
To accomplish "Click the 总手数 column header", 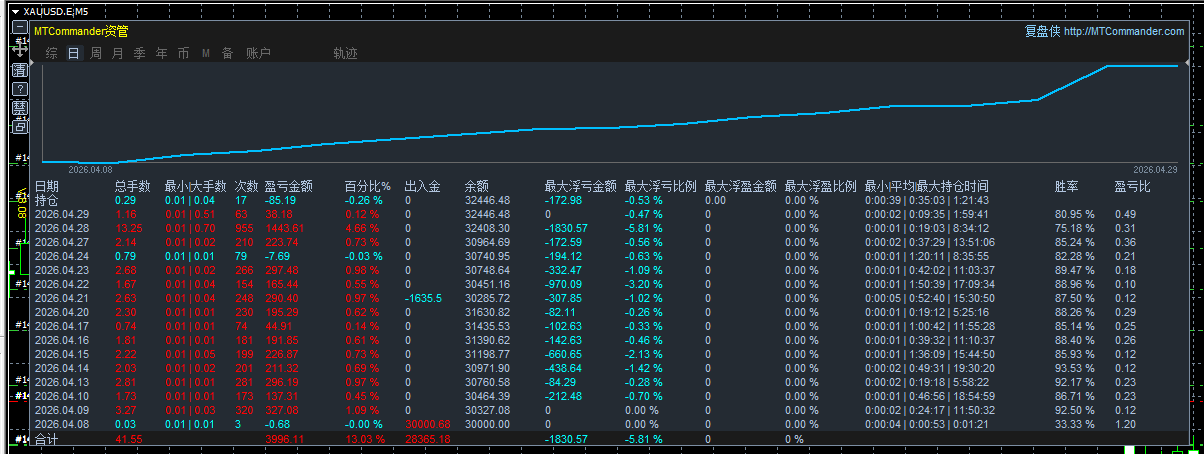I will (x=133, y=186).
